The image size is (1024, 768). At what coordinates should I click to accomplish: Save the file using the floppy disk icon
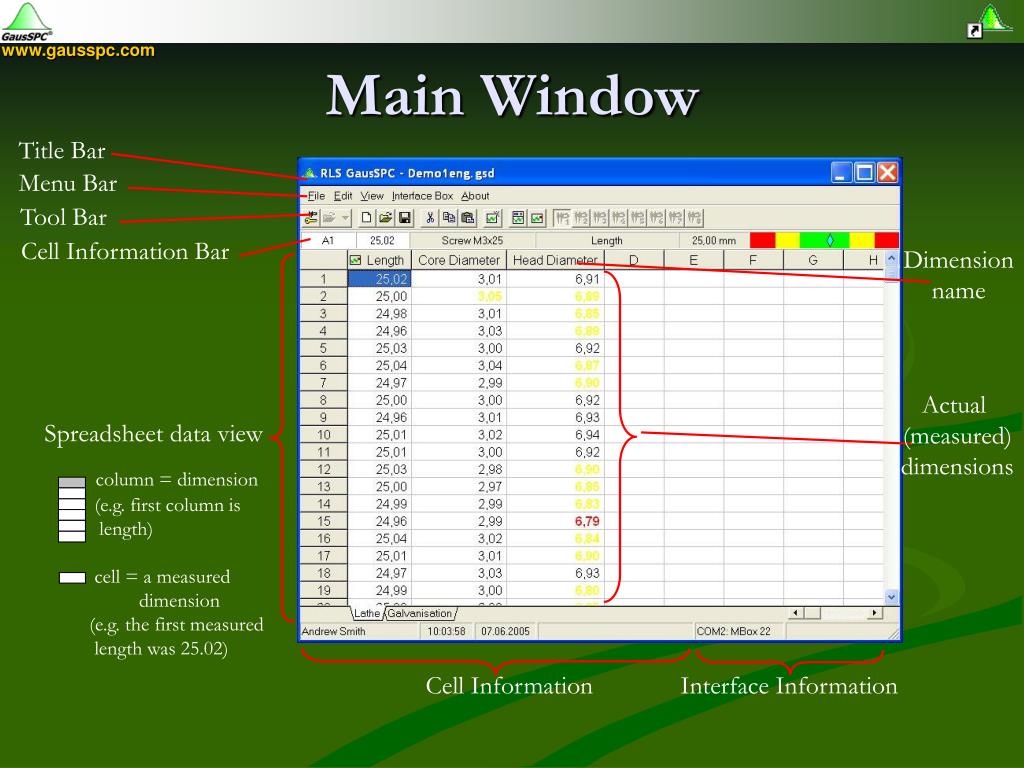(405, 217)
